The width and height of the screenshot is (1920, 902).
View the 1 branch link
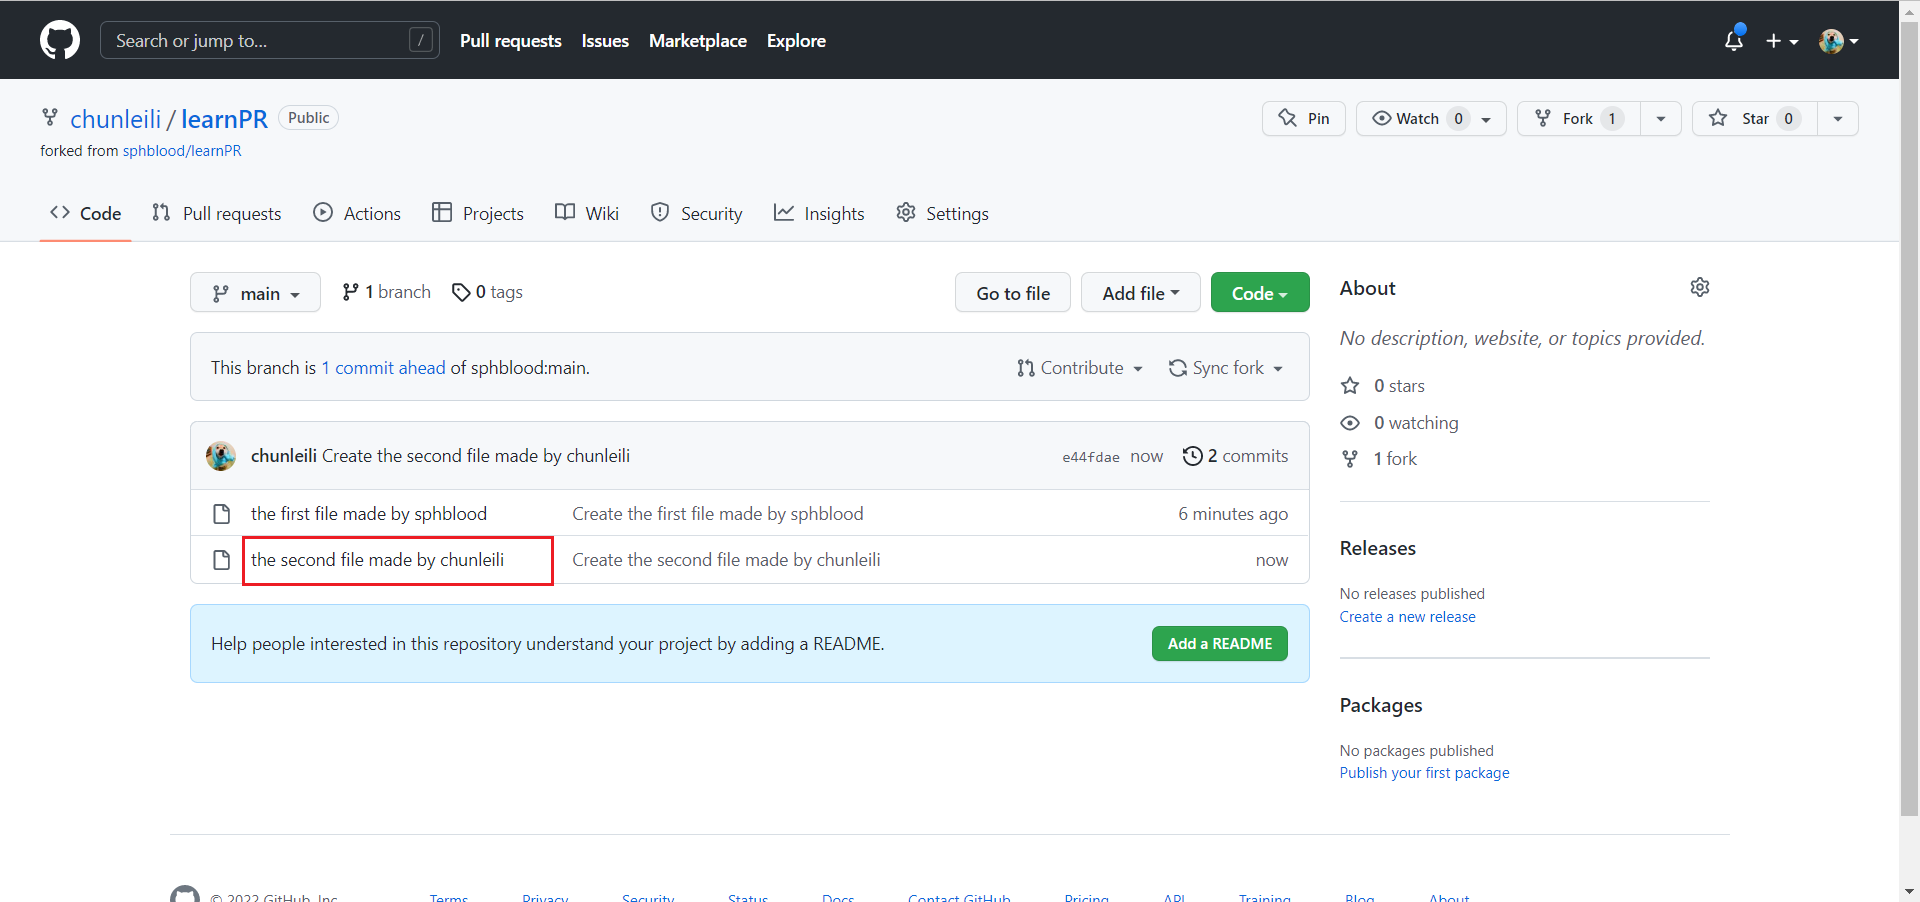(386, 292)
